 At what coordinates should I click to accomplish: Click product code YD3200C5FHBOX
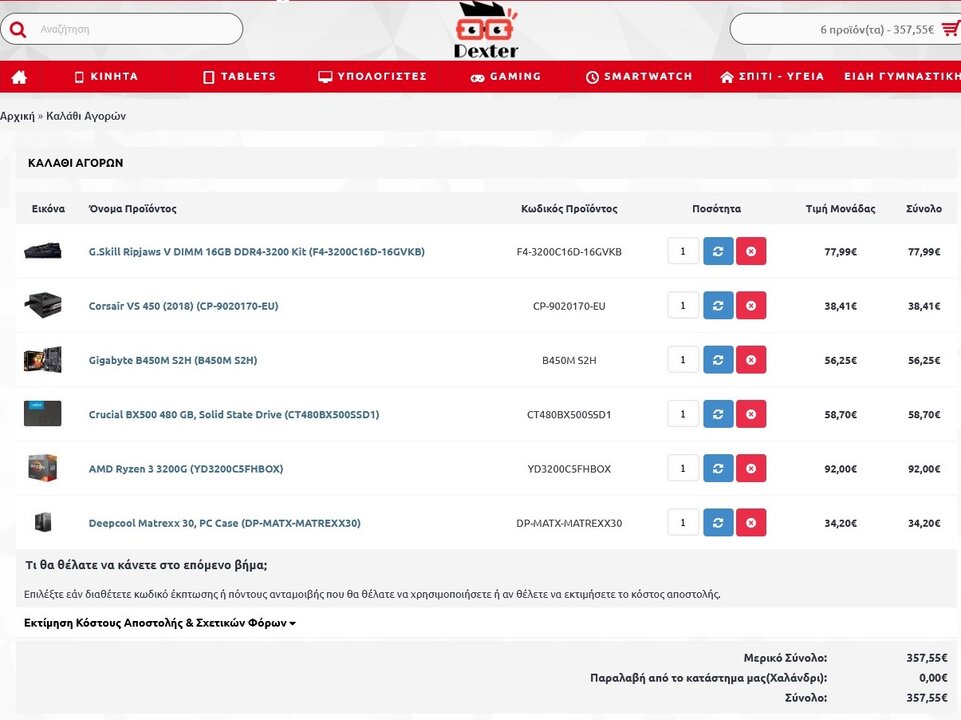point(569,469)
